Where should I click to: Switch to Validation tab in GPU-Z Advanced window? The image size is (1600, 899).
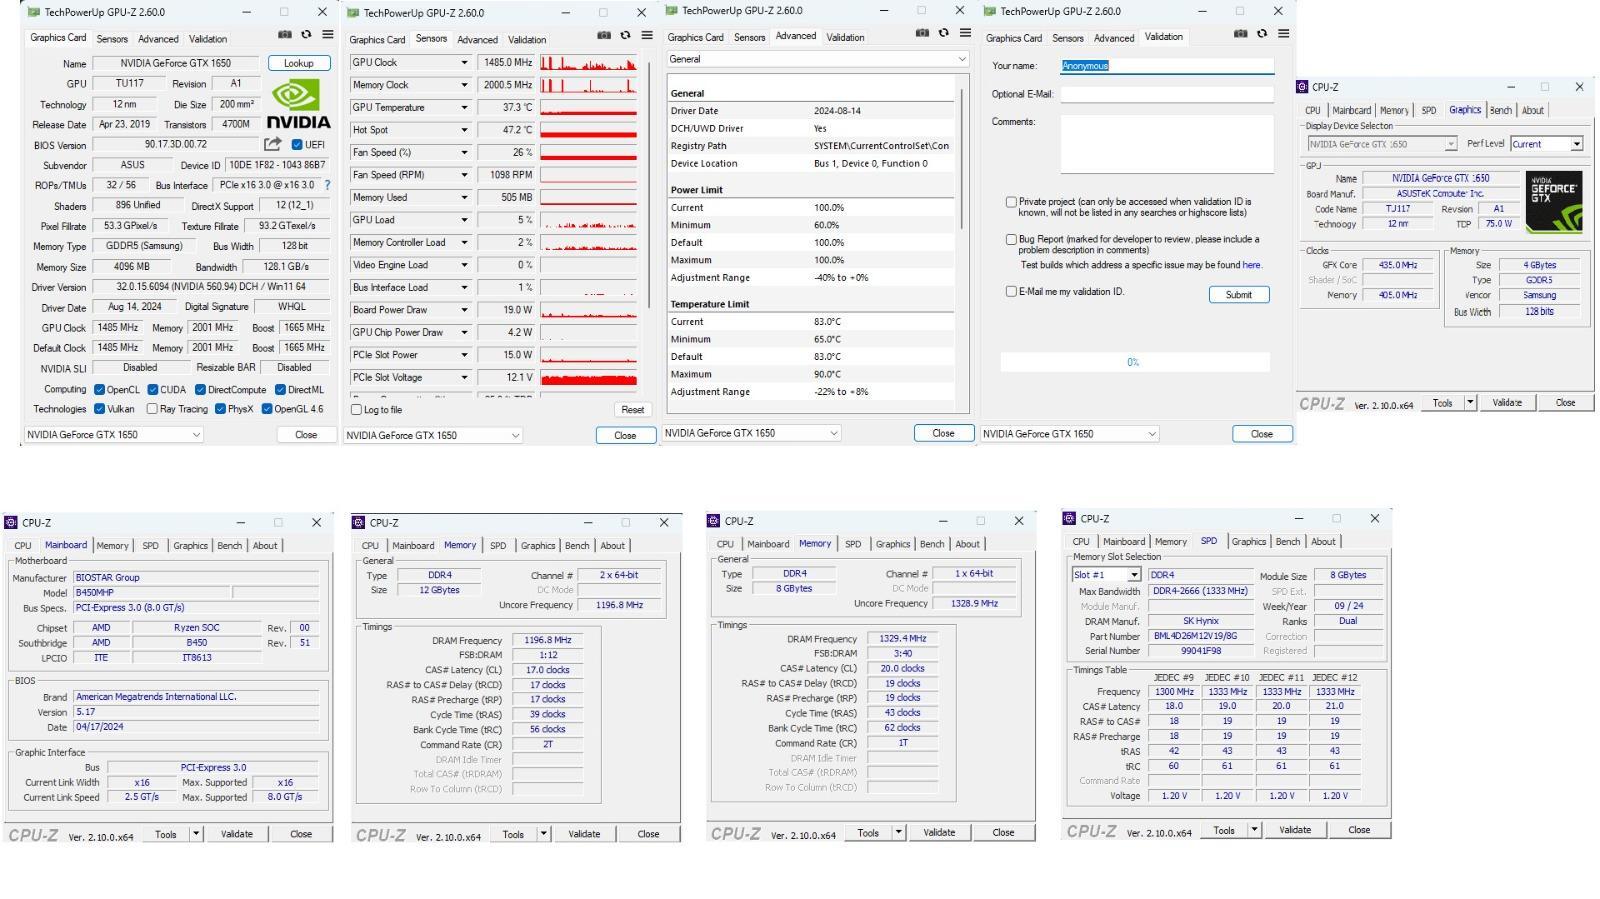pos(845,38)
